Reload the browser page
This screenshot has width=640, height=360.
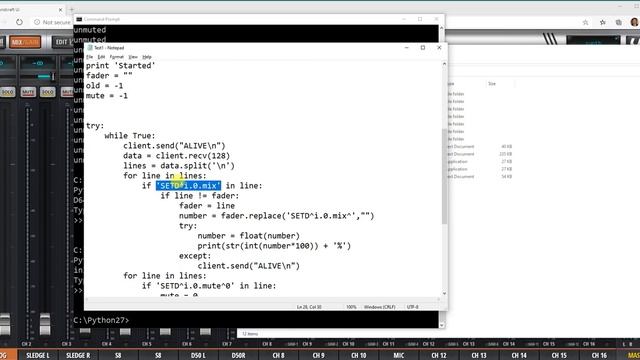click(19, 22)
